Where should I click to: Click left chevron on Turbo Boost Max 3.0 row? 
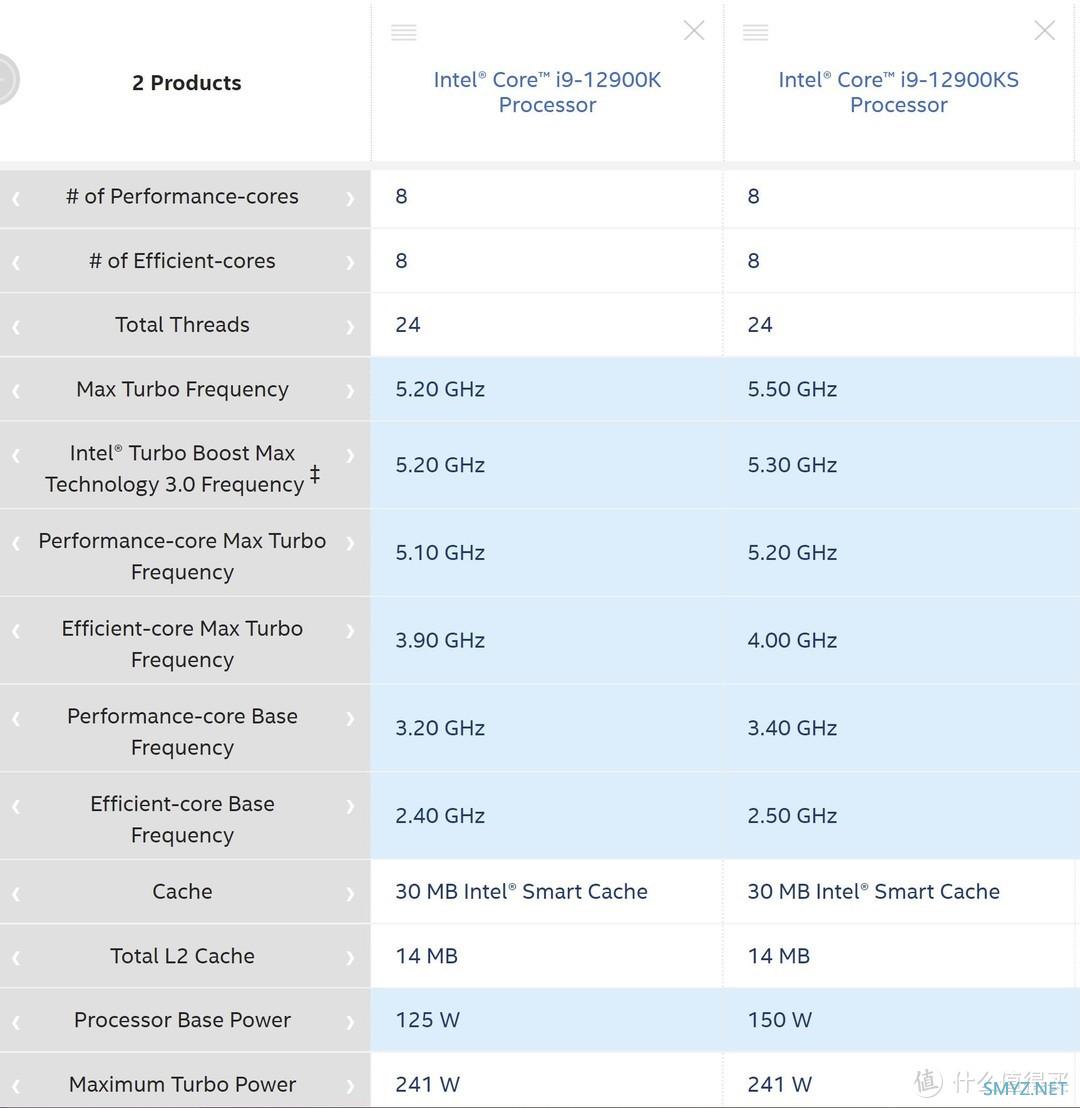pyautogui.click(x=16, y=456)
